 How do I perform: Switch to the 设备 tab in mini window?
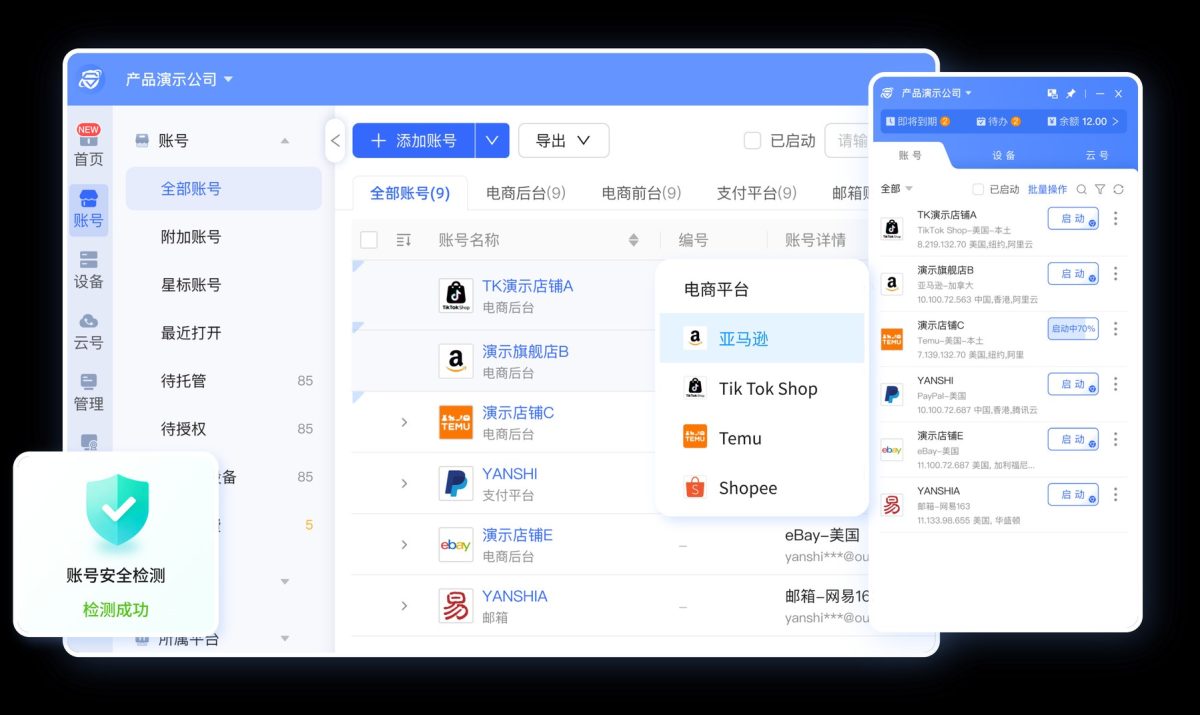coord(1004,156)
